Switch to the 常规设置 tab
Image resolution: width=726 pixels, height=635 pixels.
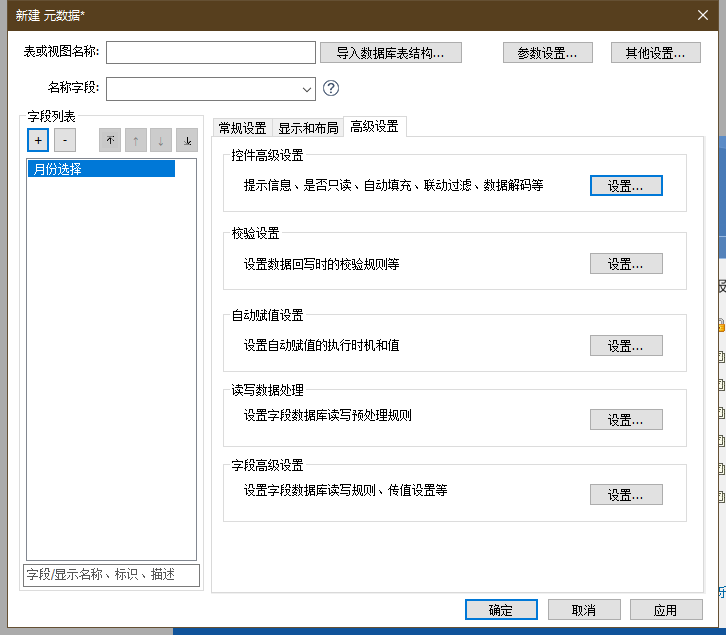(x=242, y=128)
